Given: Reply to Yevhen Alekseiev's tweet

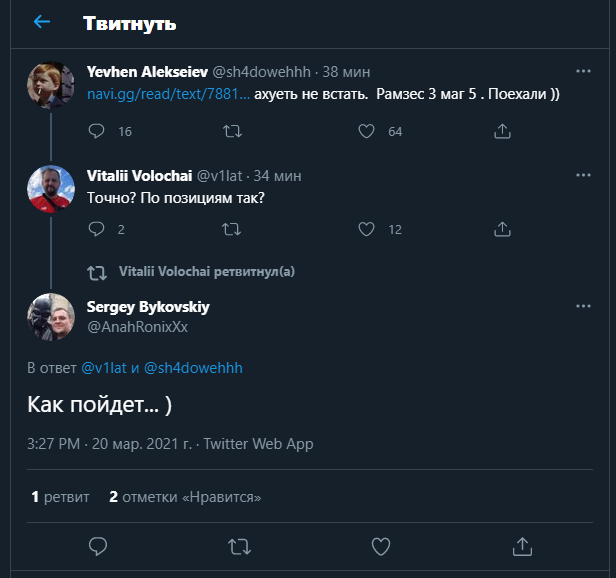Looking at the screenshot, I should pyautogui.click(x=97, y=131).
